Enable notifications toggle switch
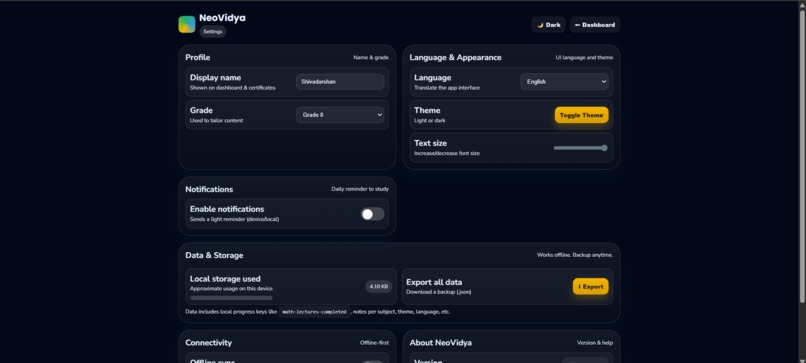Screen dimensions: 806x363 373,214
